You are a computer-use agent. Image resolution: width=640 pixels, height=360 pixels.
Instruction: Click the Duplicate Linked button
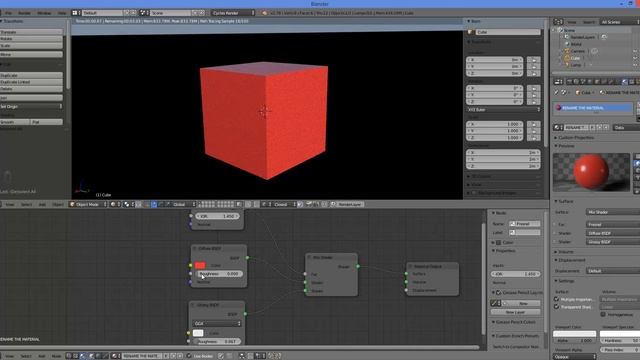tap(31, 82)
